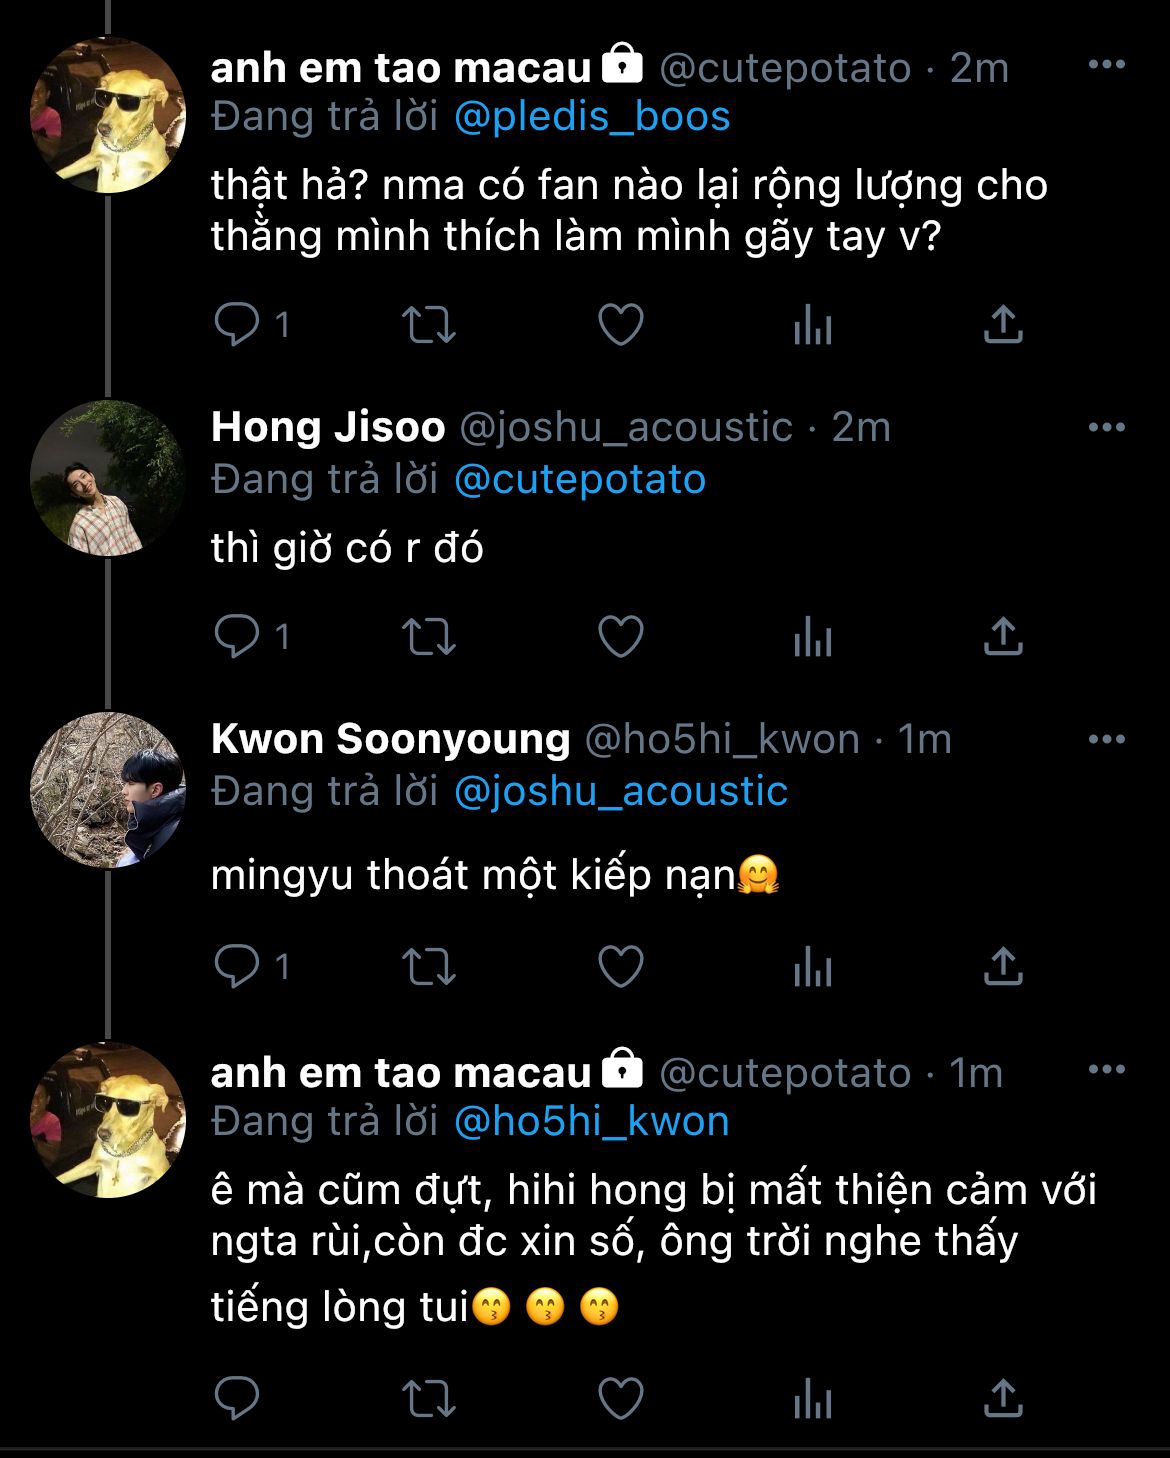Image resolution: width=1170 pixels, height=1458 pixels.
Task: Open the @joshu_acoustic reply mention link
Action: tap(620, 791)
